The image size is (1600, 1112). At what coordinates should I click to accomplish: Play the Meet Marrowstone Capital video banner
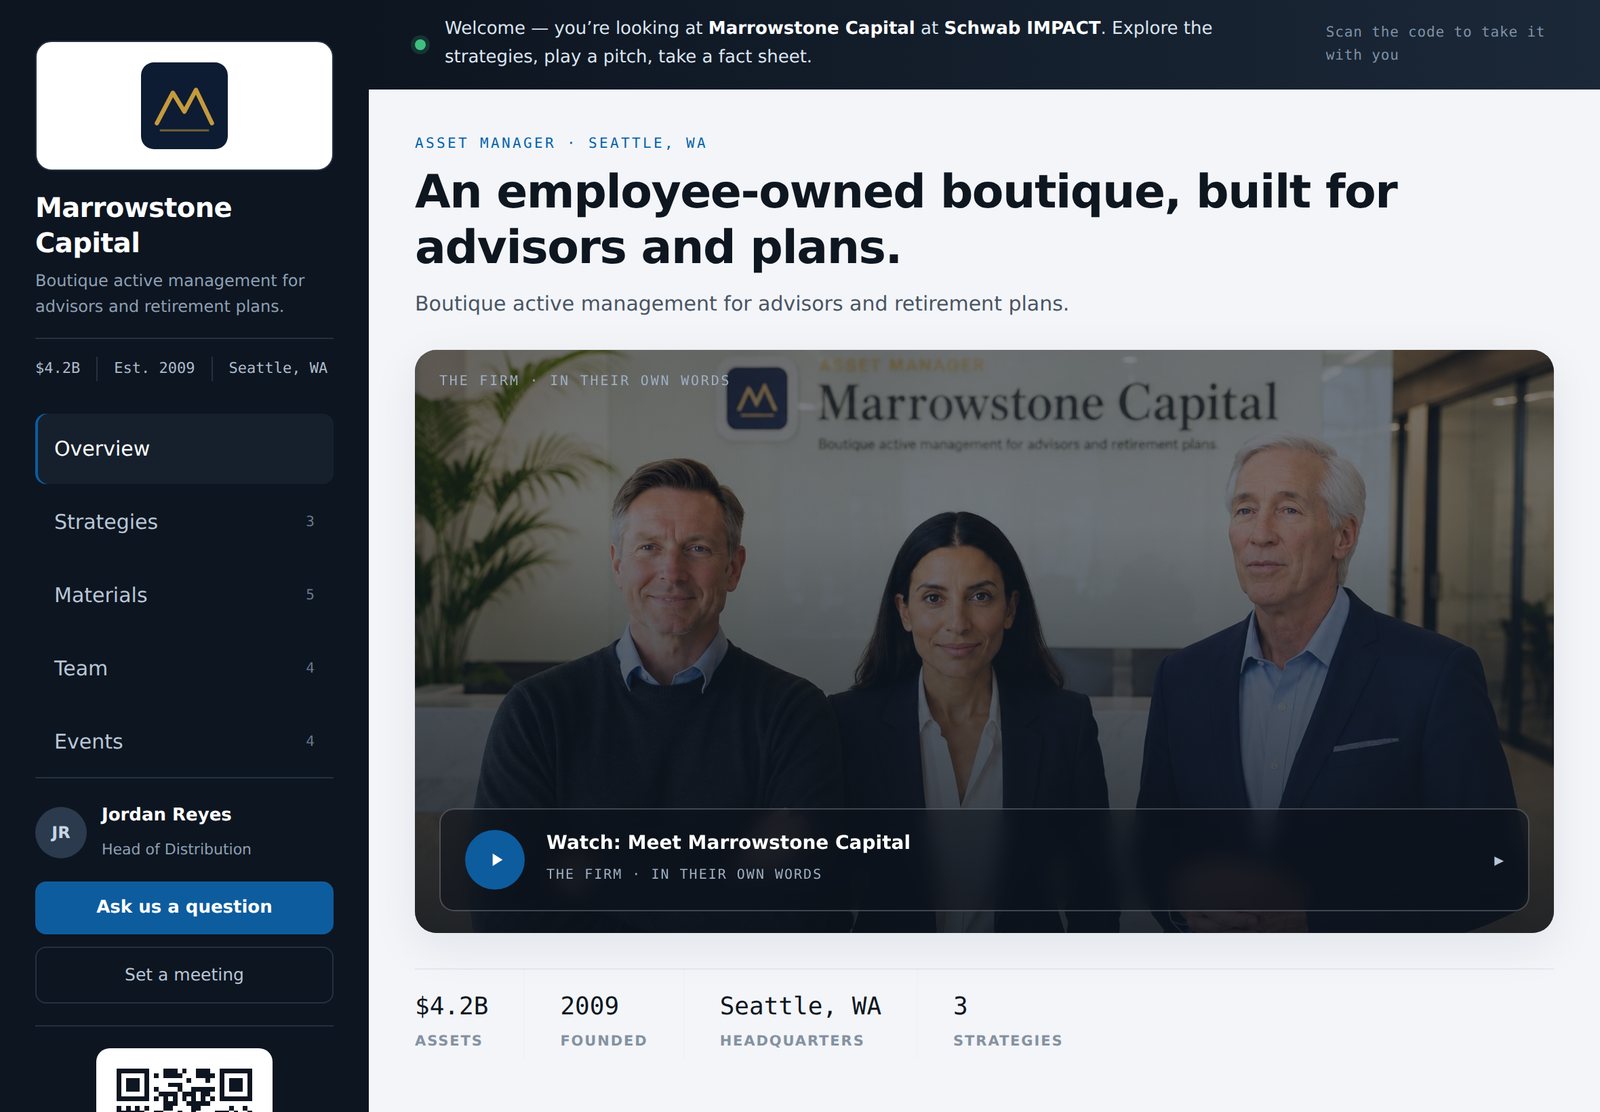click(984, 860)
